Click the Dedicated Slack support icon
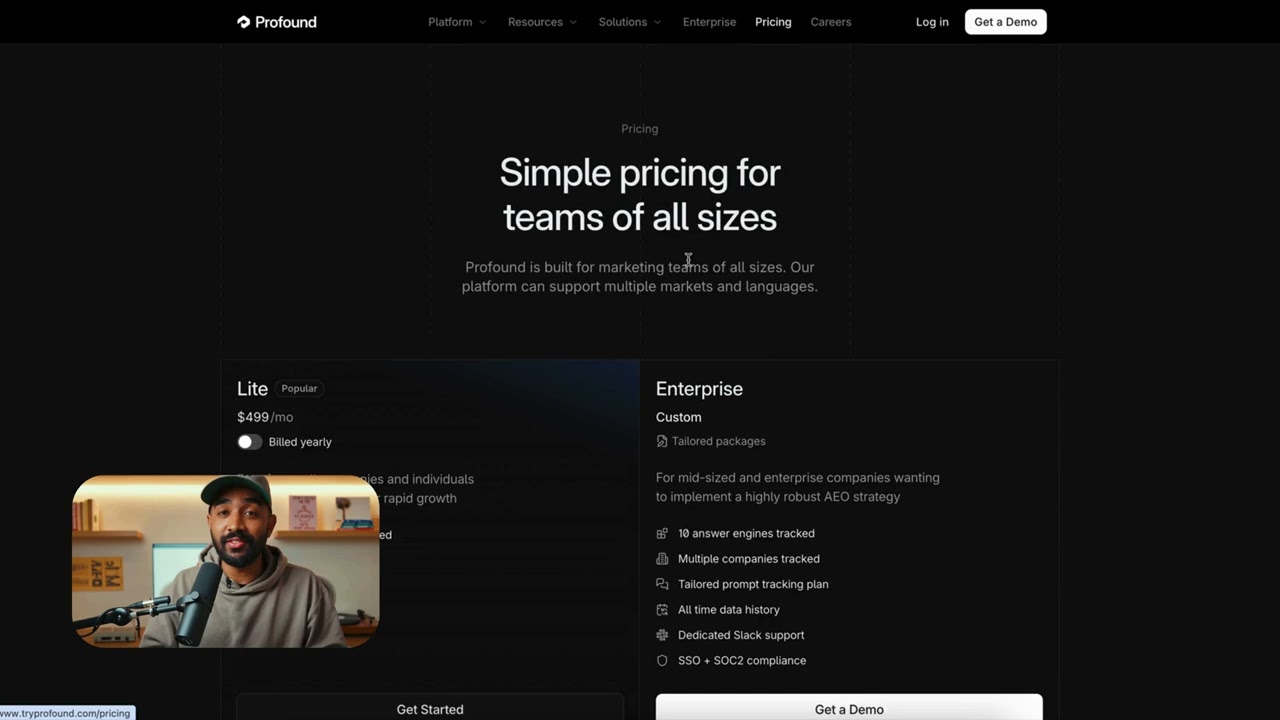The height and width of the screenshot is (720, 1280). pyautogui.click(x=662, y=635)
